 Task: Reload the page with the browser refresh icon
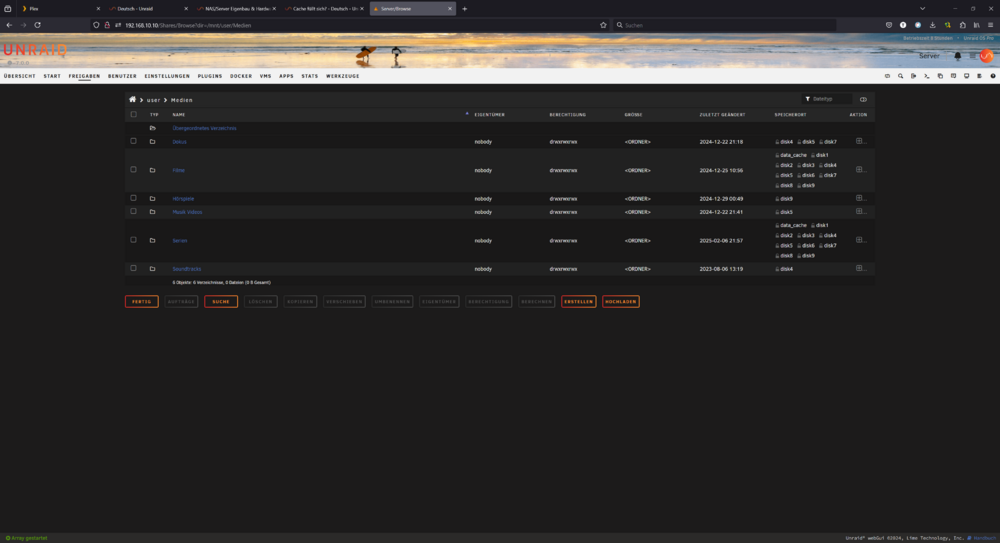(x=38, y=25)
